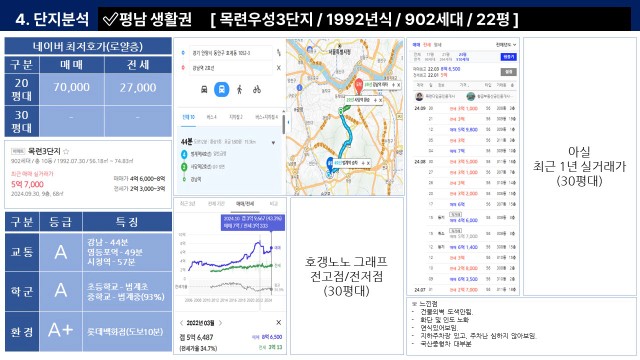Click the 3억 5,000 jeonse transaction row
The image size is (640, 360).
coord(464,162)
